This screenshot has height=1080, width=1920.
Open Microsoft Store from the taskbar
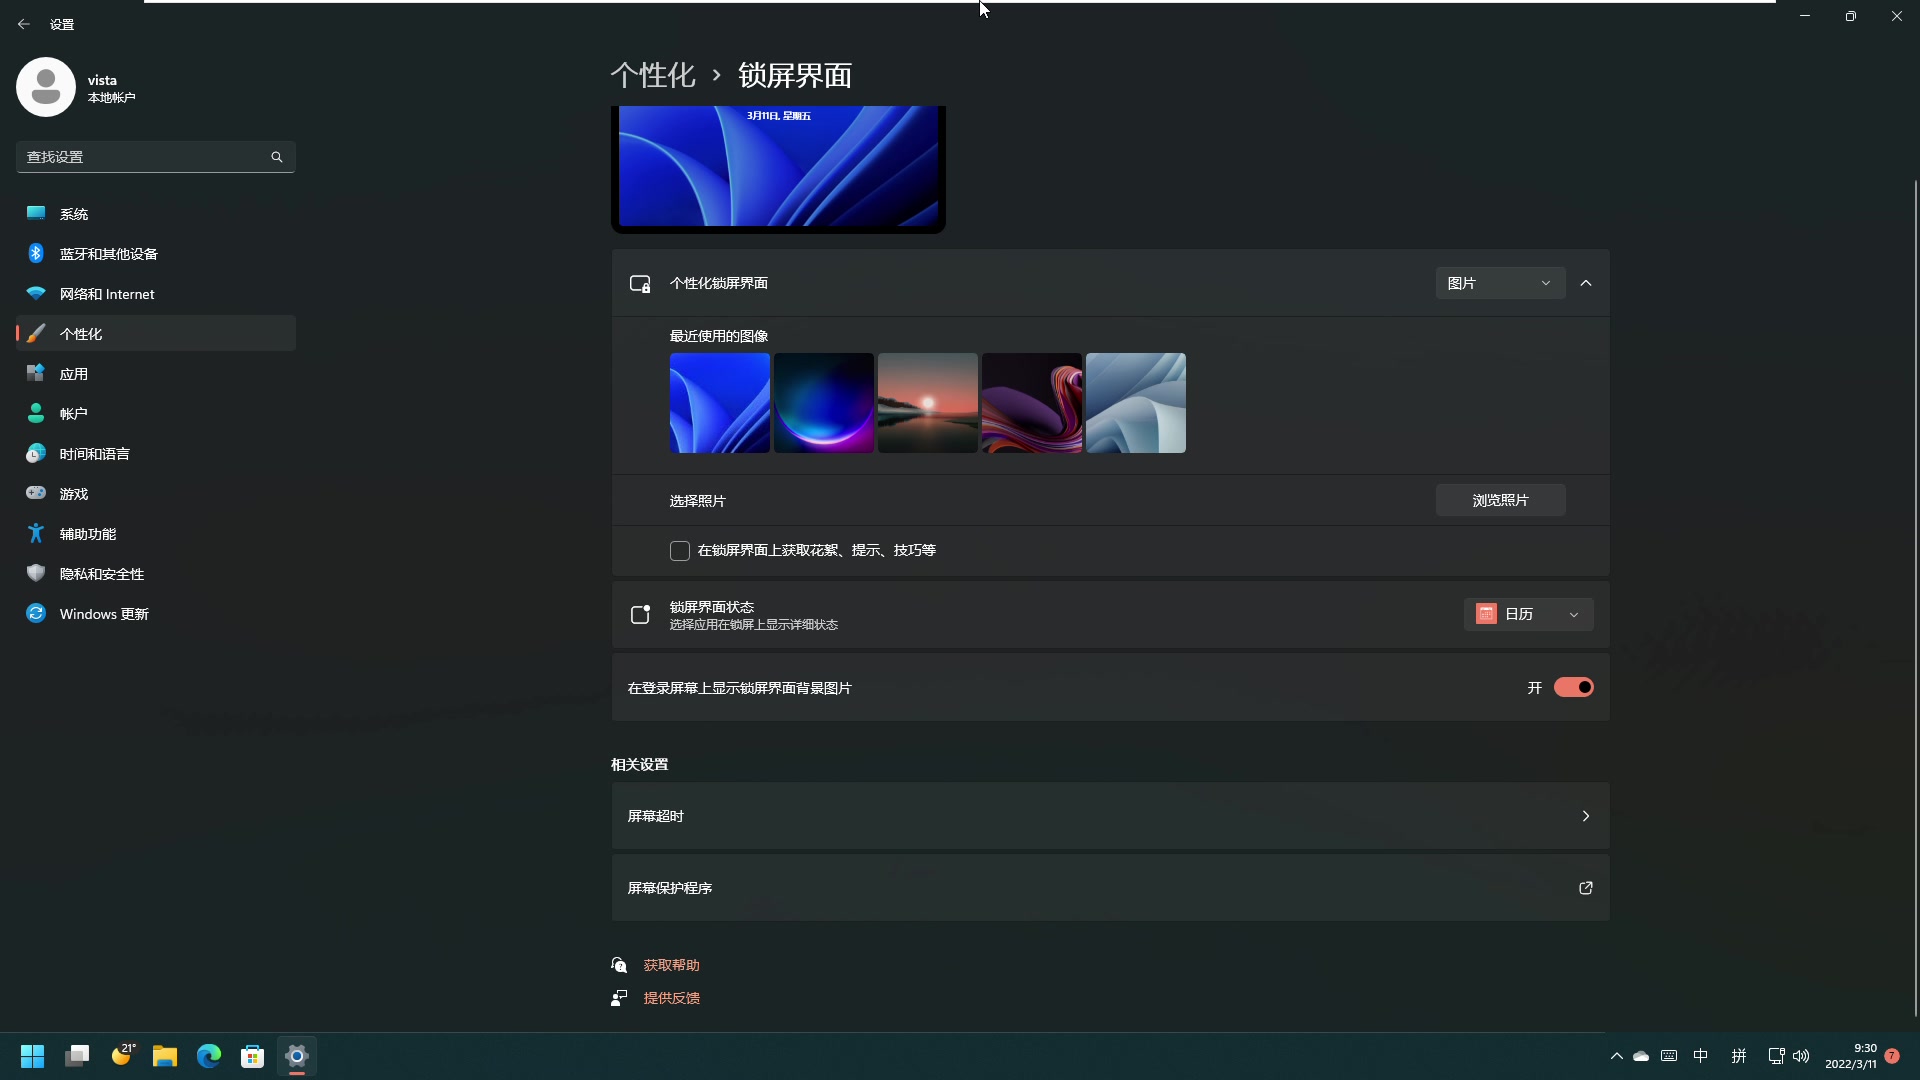coord(253,1056)
